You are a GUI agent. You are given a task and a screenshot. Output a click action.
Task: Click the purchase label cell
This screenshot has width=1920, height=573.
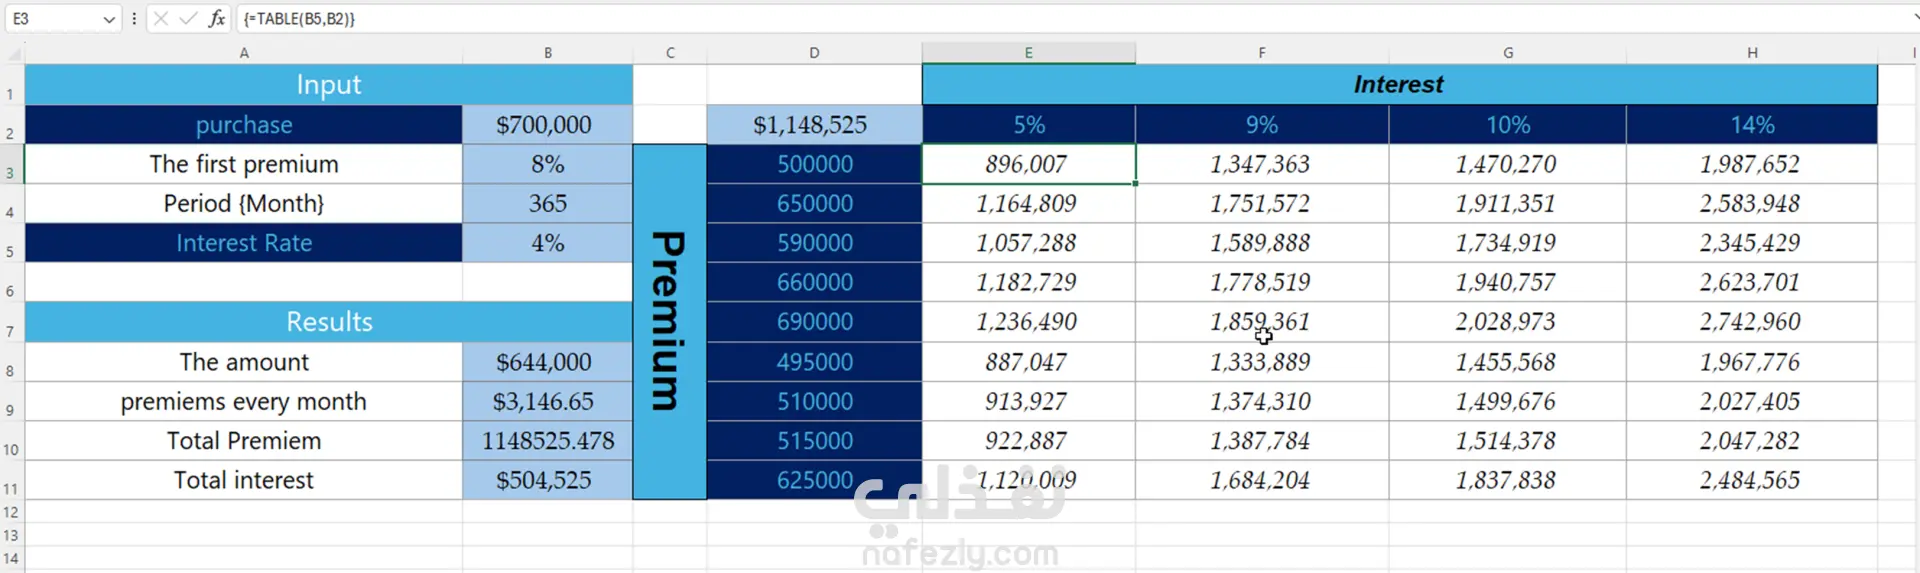click(244, 125)
